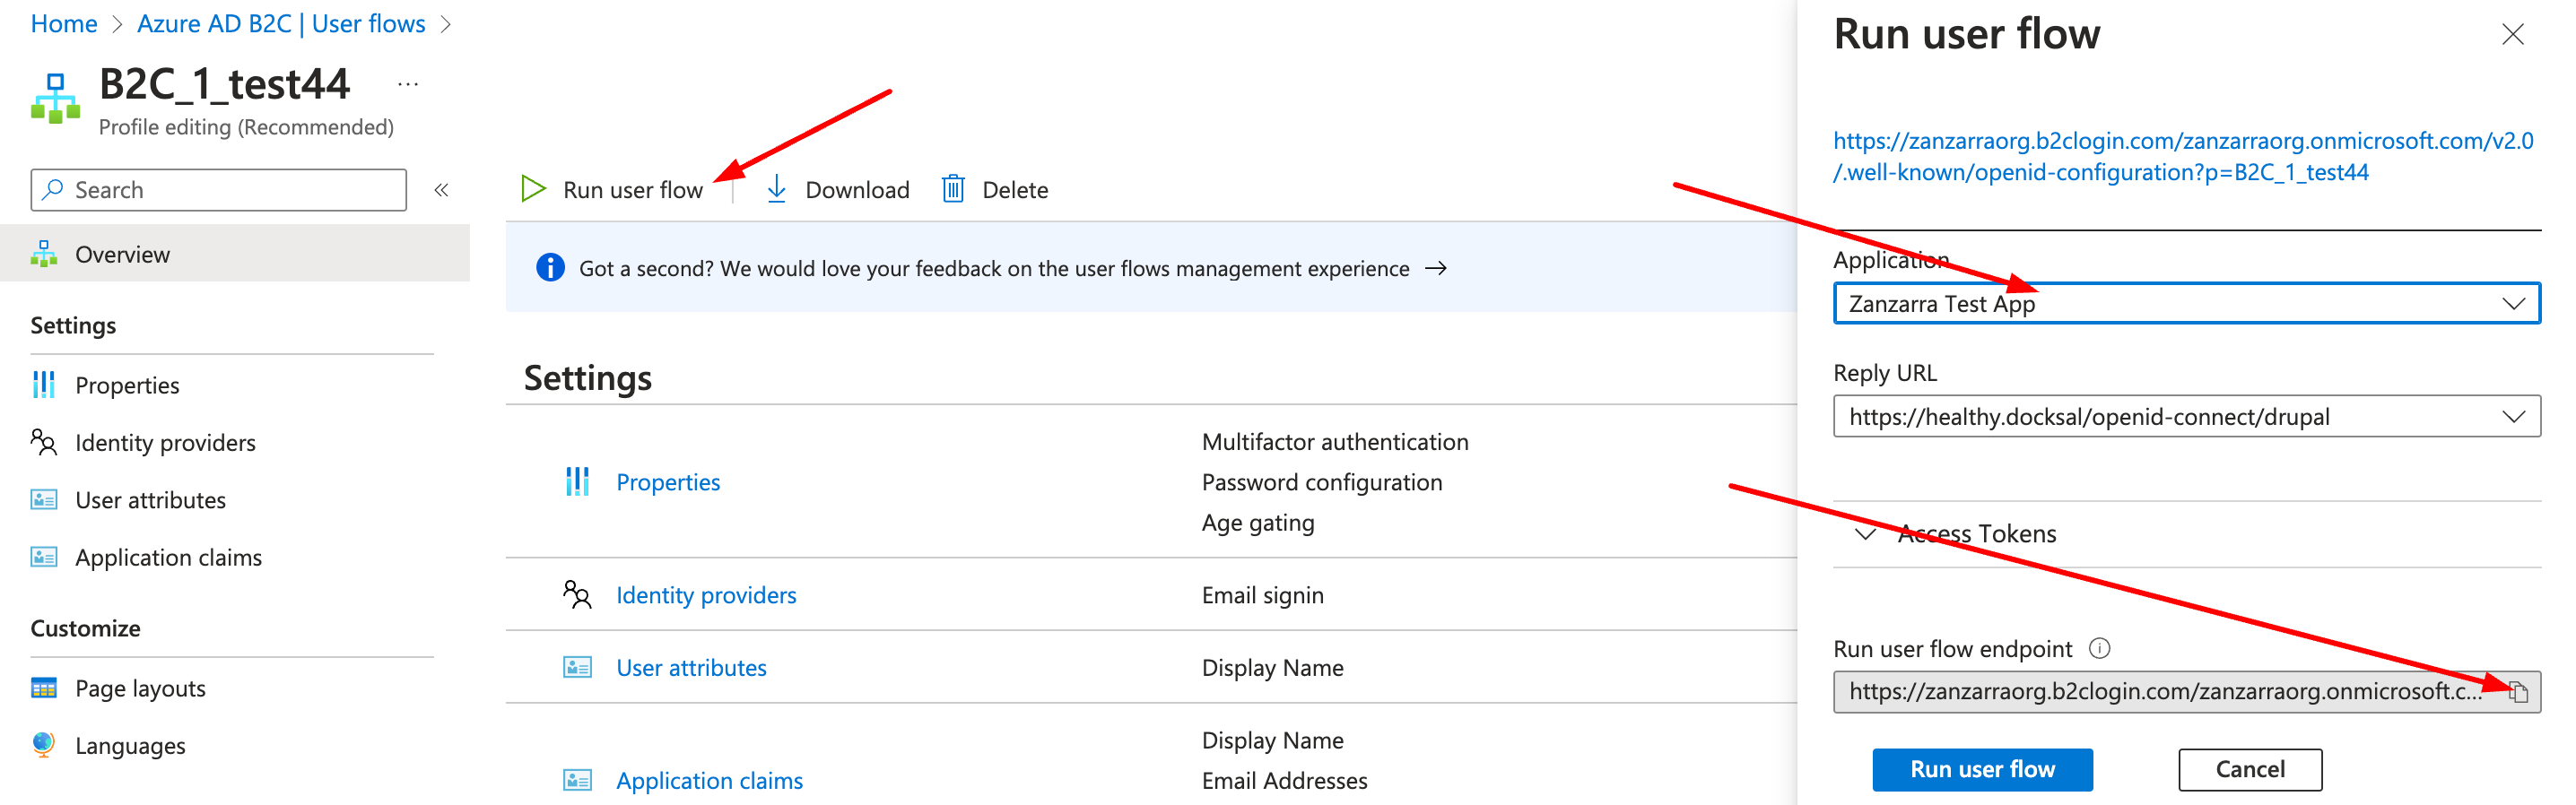Close the Run user flow panel
Viewport: 2576px width, 805px height.
(x=2512, y=35)
